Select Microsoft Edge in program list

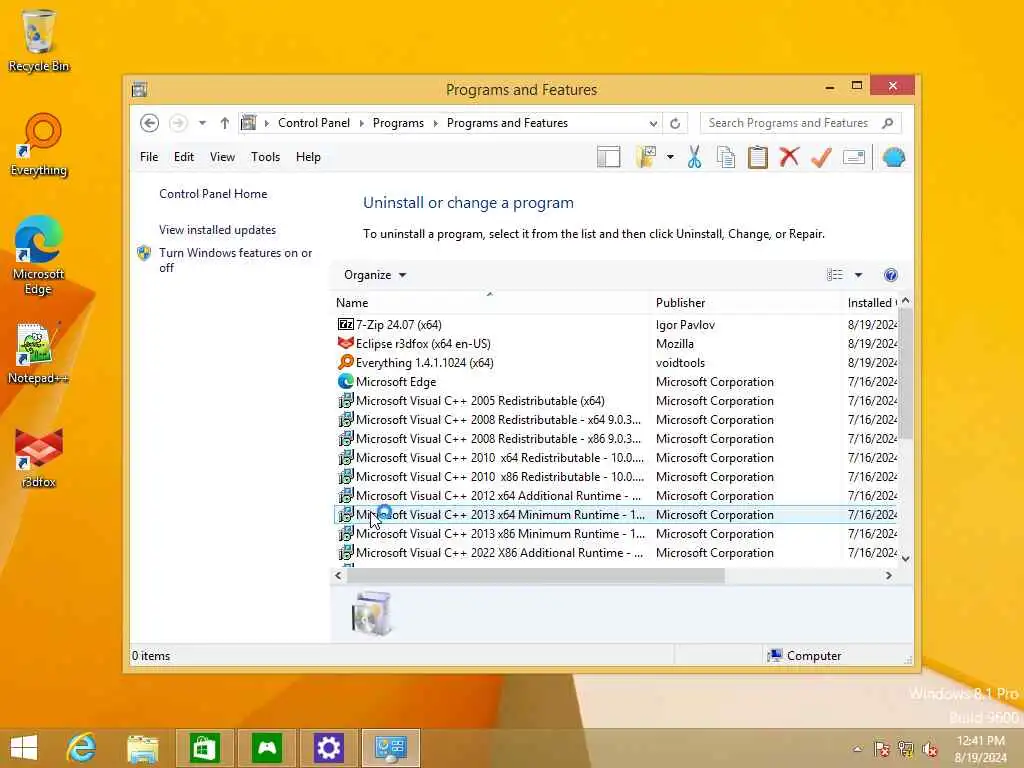click(616, 381)
